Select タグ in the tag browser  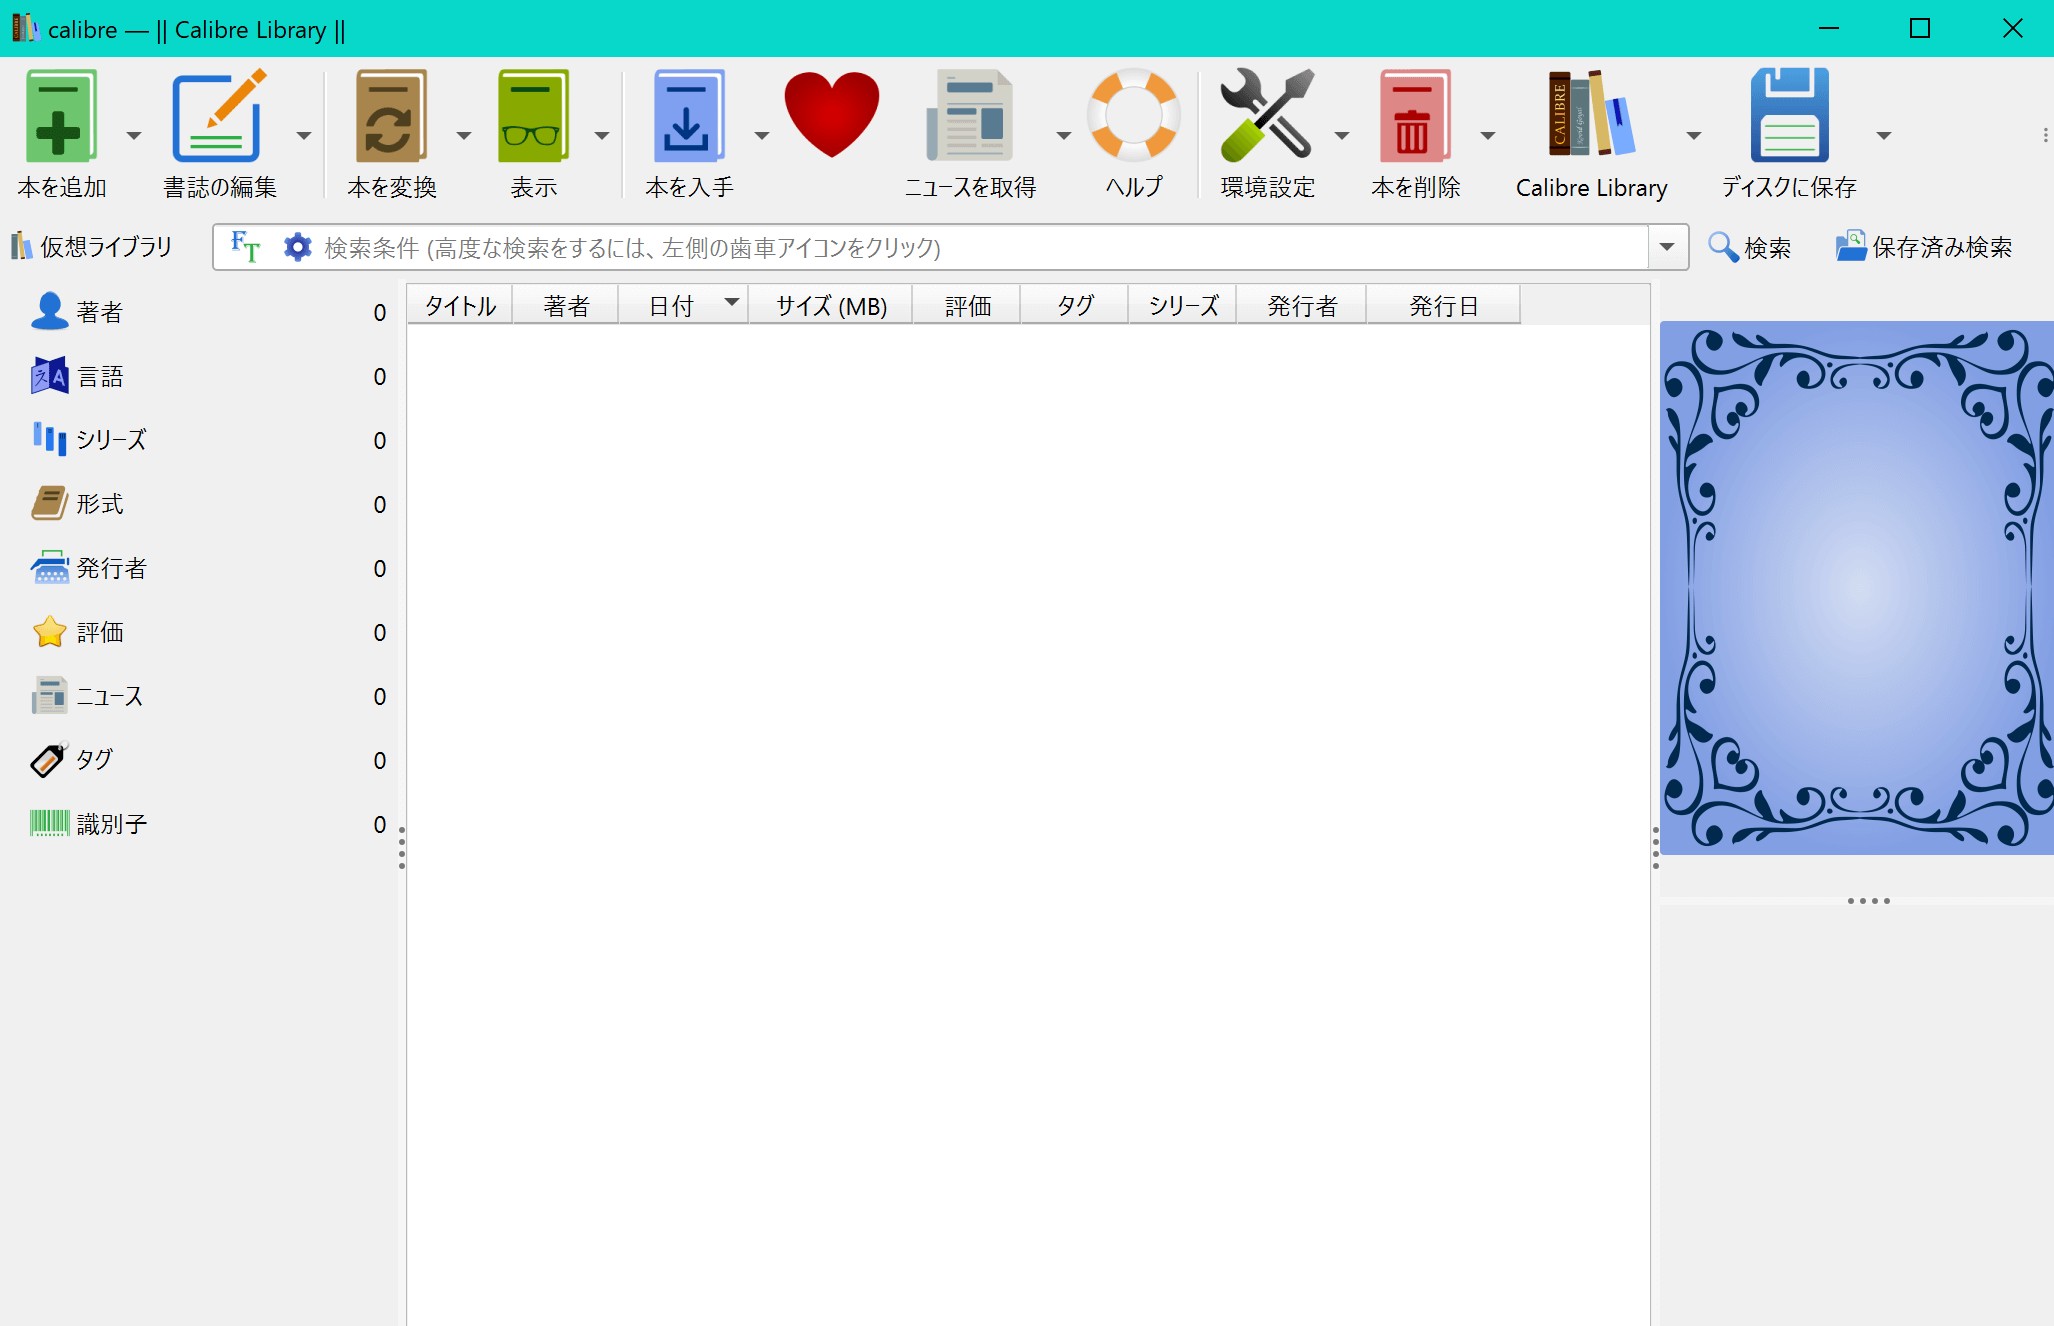click(207, 760)
